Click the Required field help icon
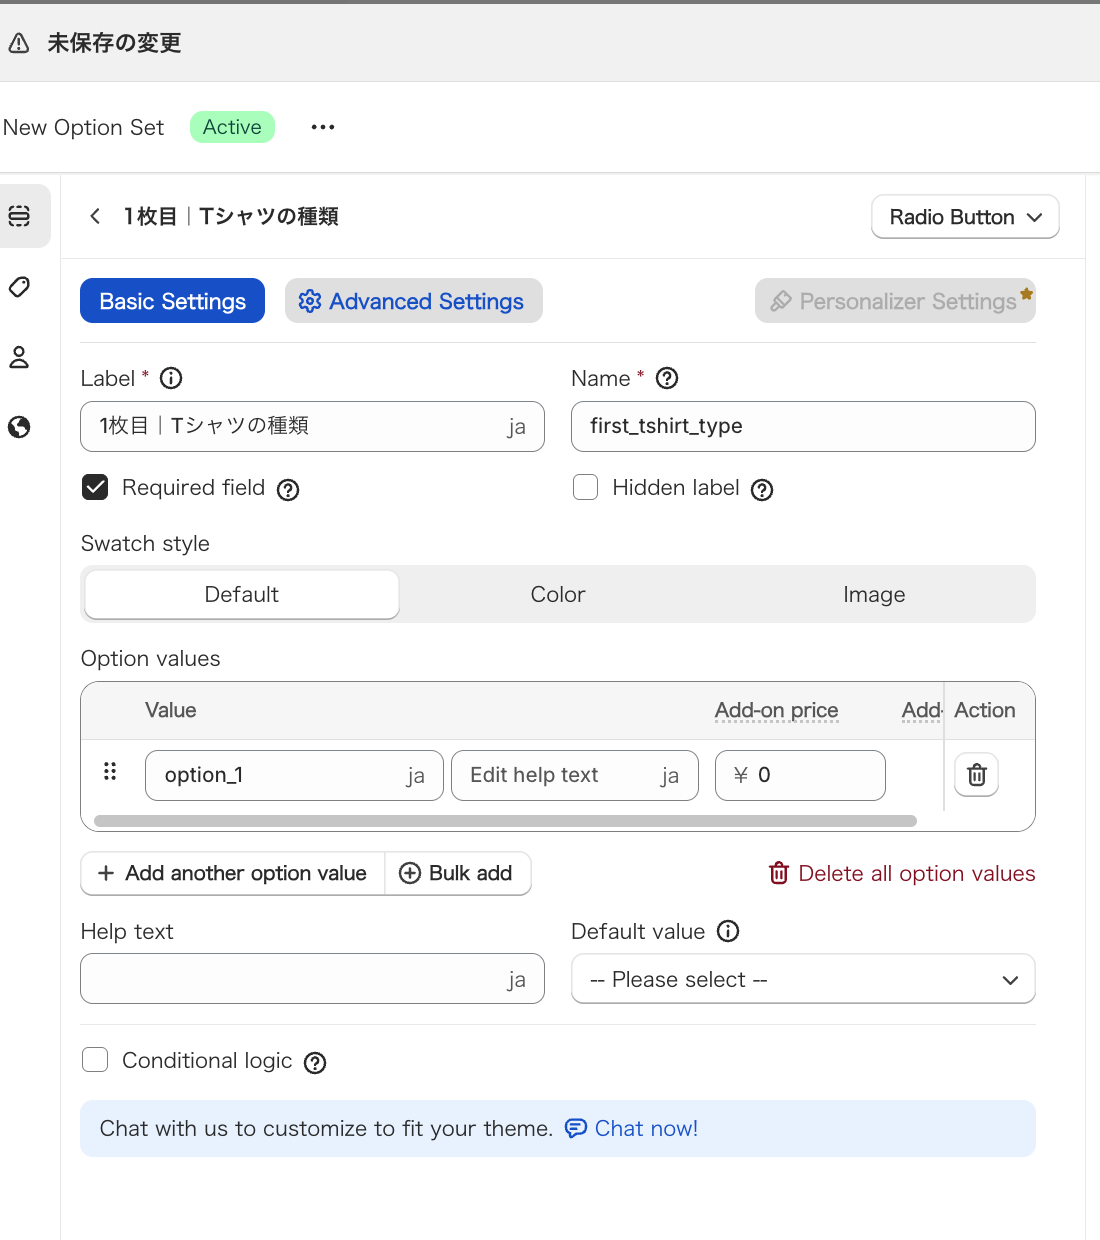Viewport: 1100px width, 1240px height. coord(288,489)
